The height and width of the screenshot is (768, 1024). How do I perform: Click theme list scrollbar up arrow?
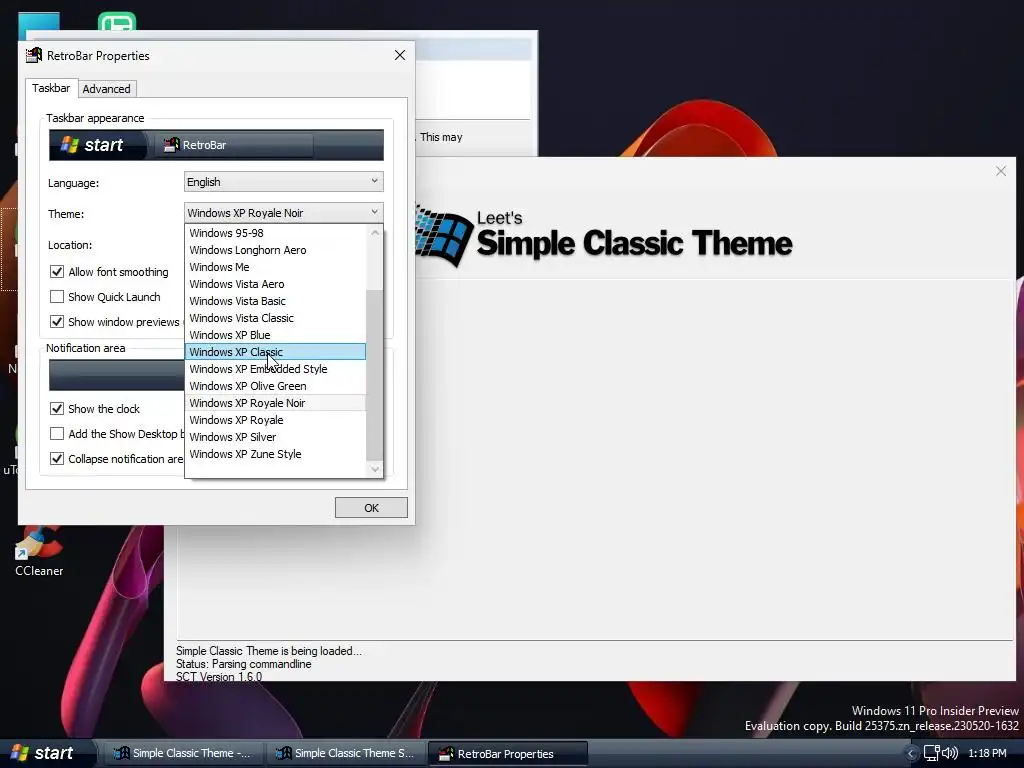(x=375, y=232)
